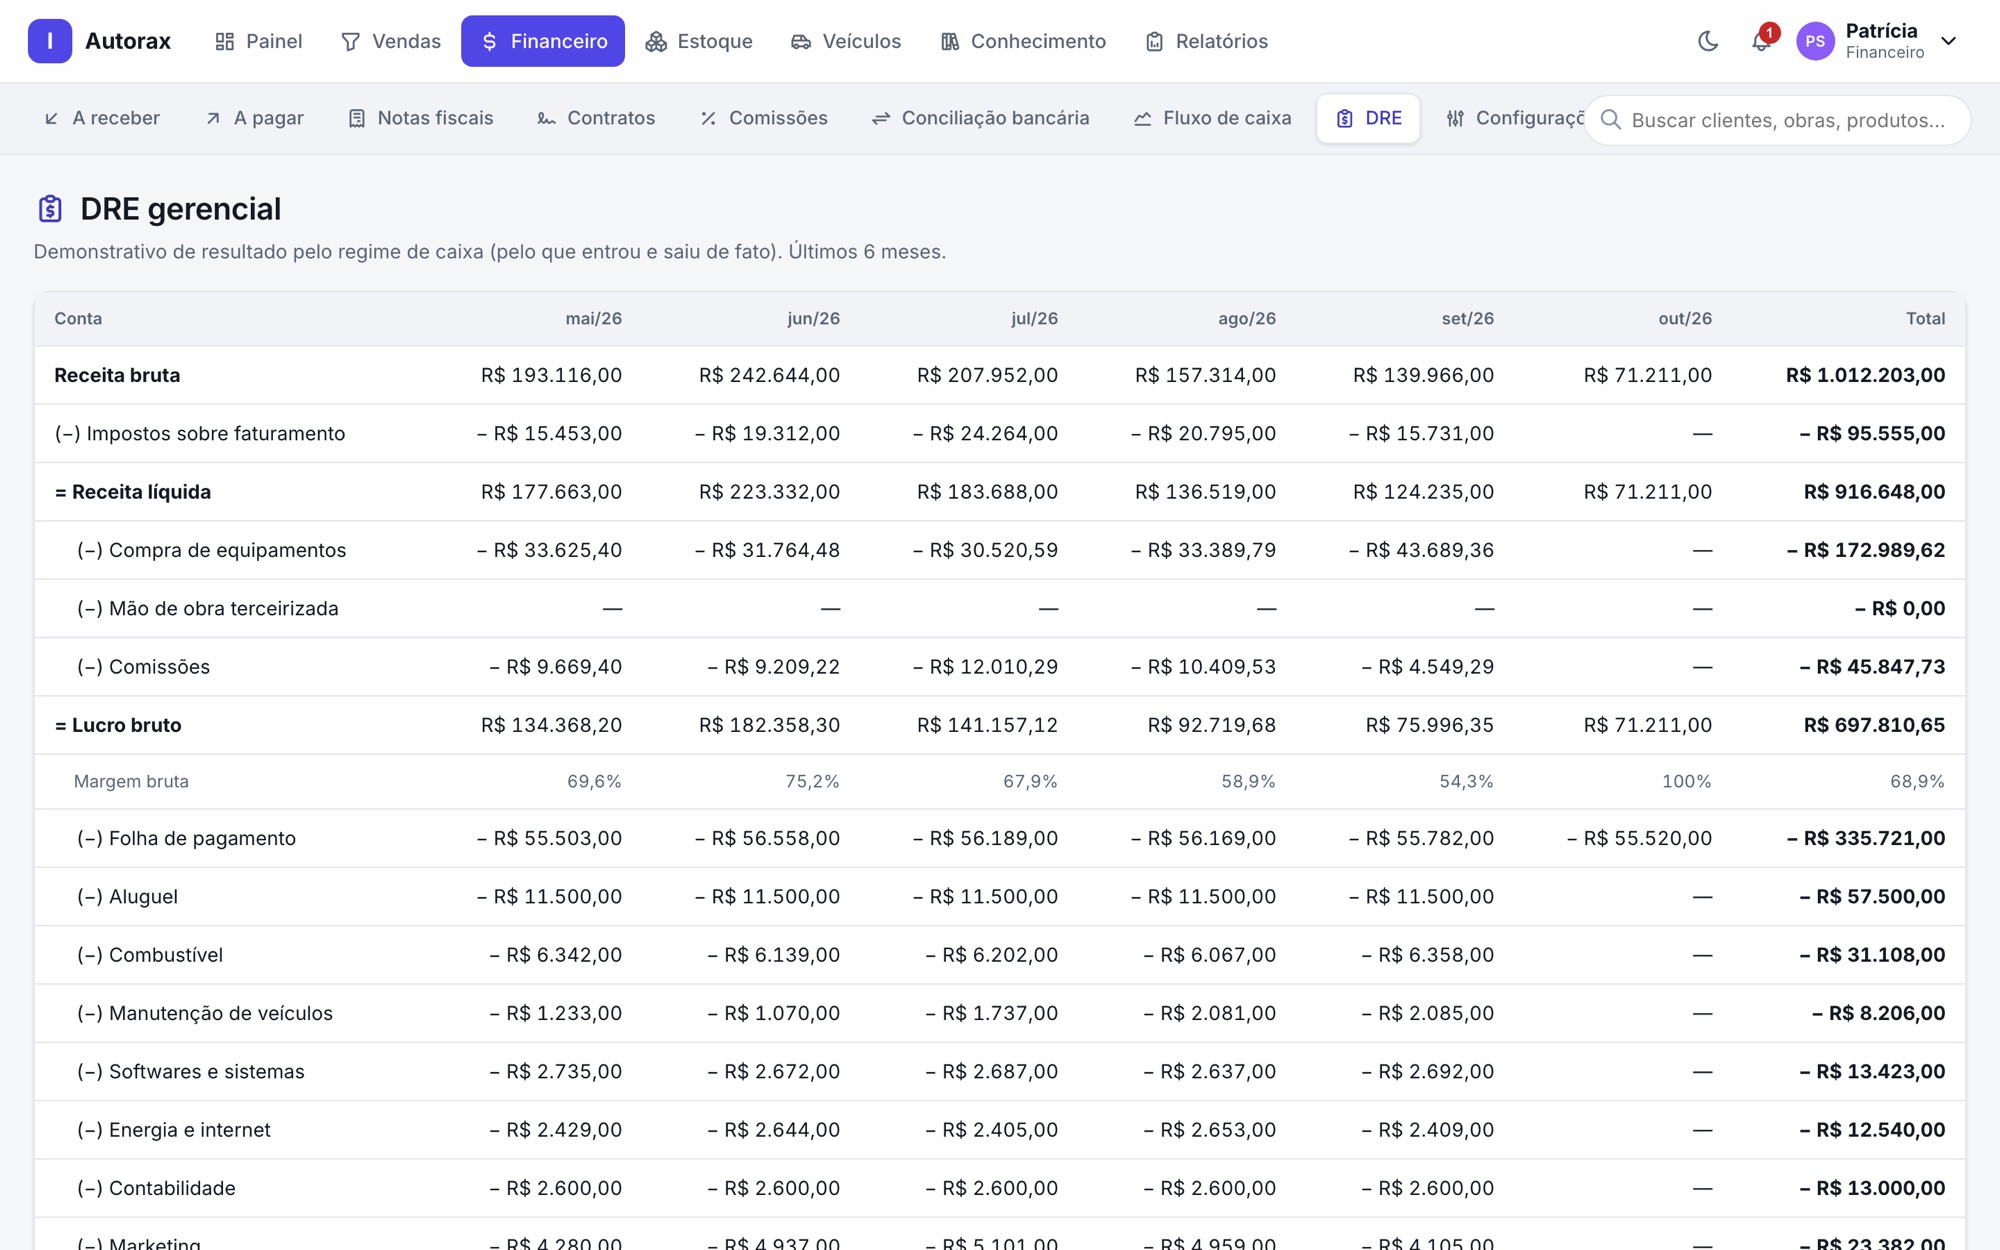The height and width of the screenshot is (1250, 2000).
Task: Select the Contabilidade row label
Action: [156, 1188]
